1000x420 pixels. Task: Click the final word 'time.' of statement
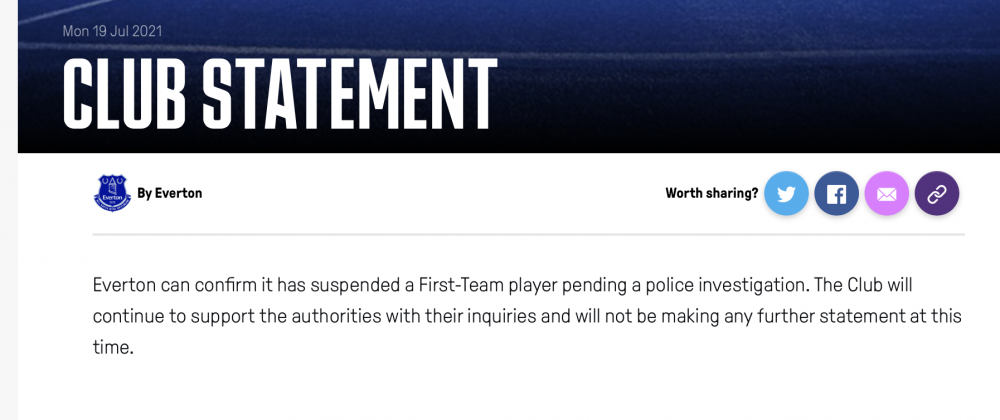pos(114,347)
